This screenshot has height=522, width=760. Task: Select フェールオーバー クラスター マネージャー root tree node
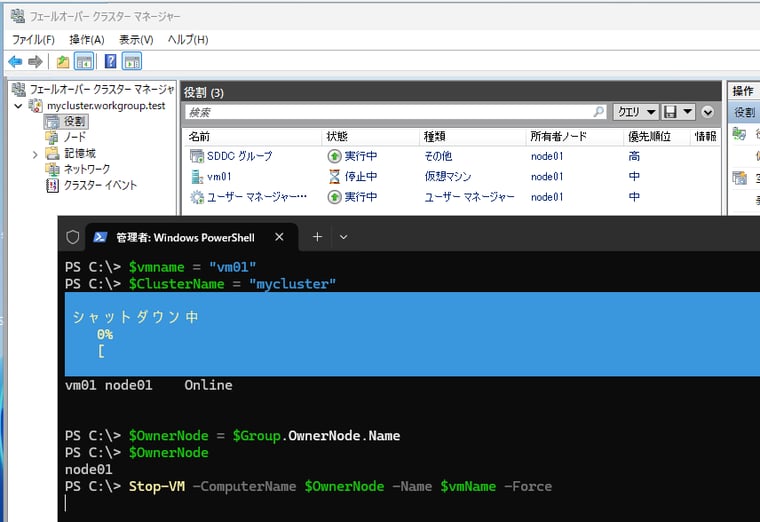point(102,89)
